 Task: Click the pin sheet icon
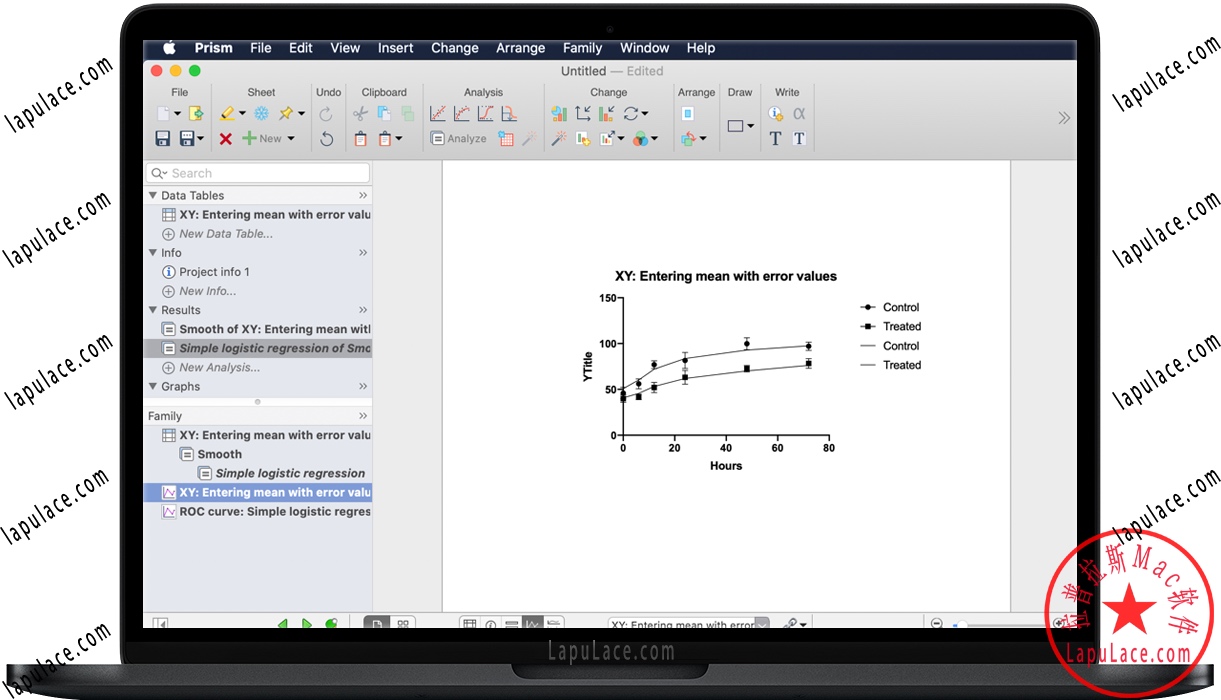tap(286, 114)
